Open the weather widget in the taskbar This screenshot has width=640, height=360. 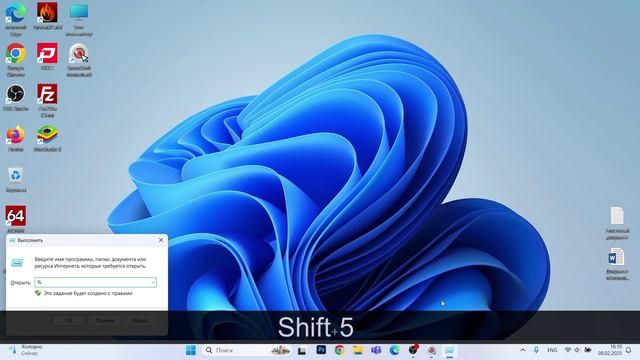tap(26, 350)
